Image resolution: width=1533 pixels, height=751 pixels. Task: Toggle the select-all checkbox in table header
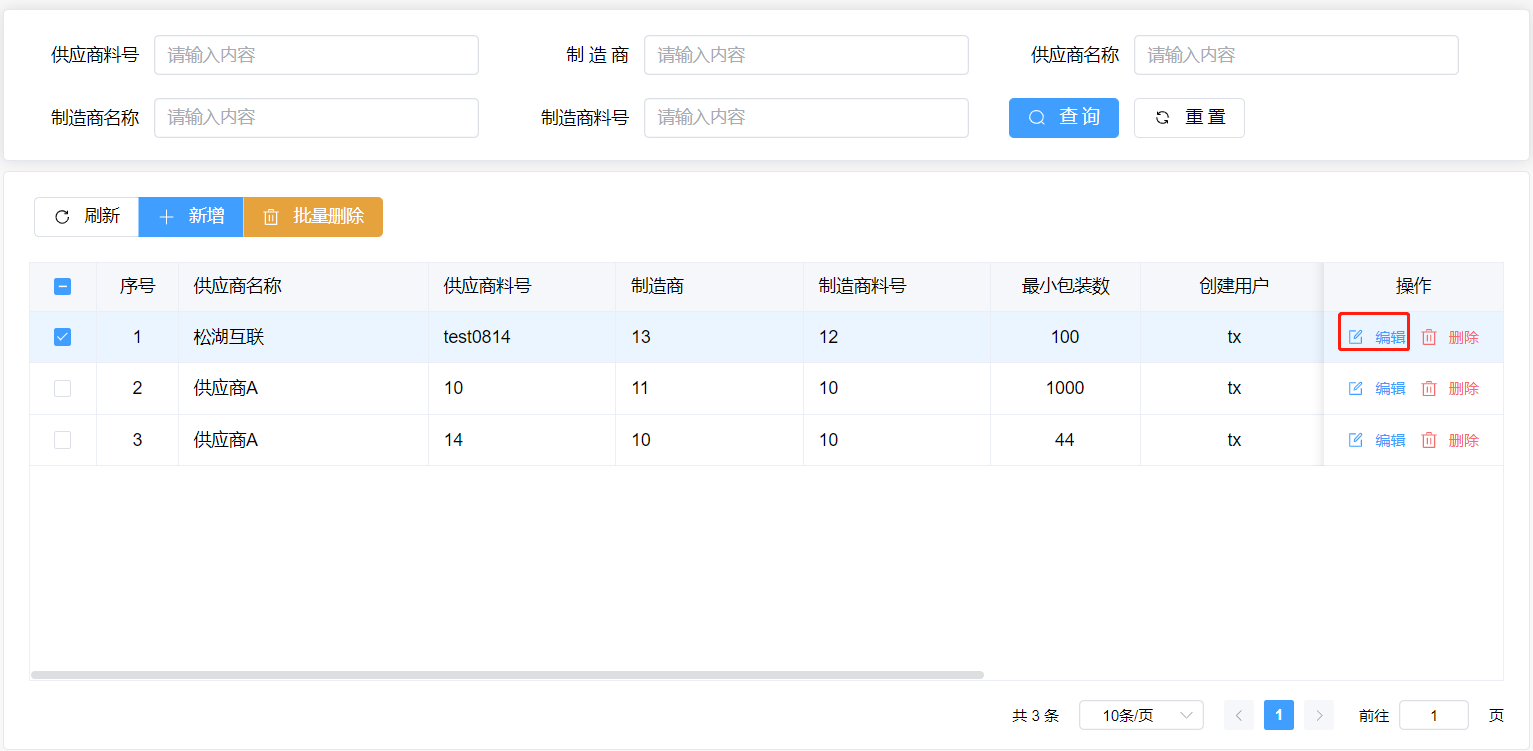62,286
